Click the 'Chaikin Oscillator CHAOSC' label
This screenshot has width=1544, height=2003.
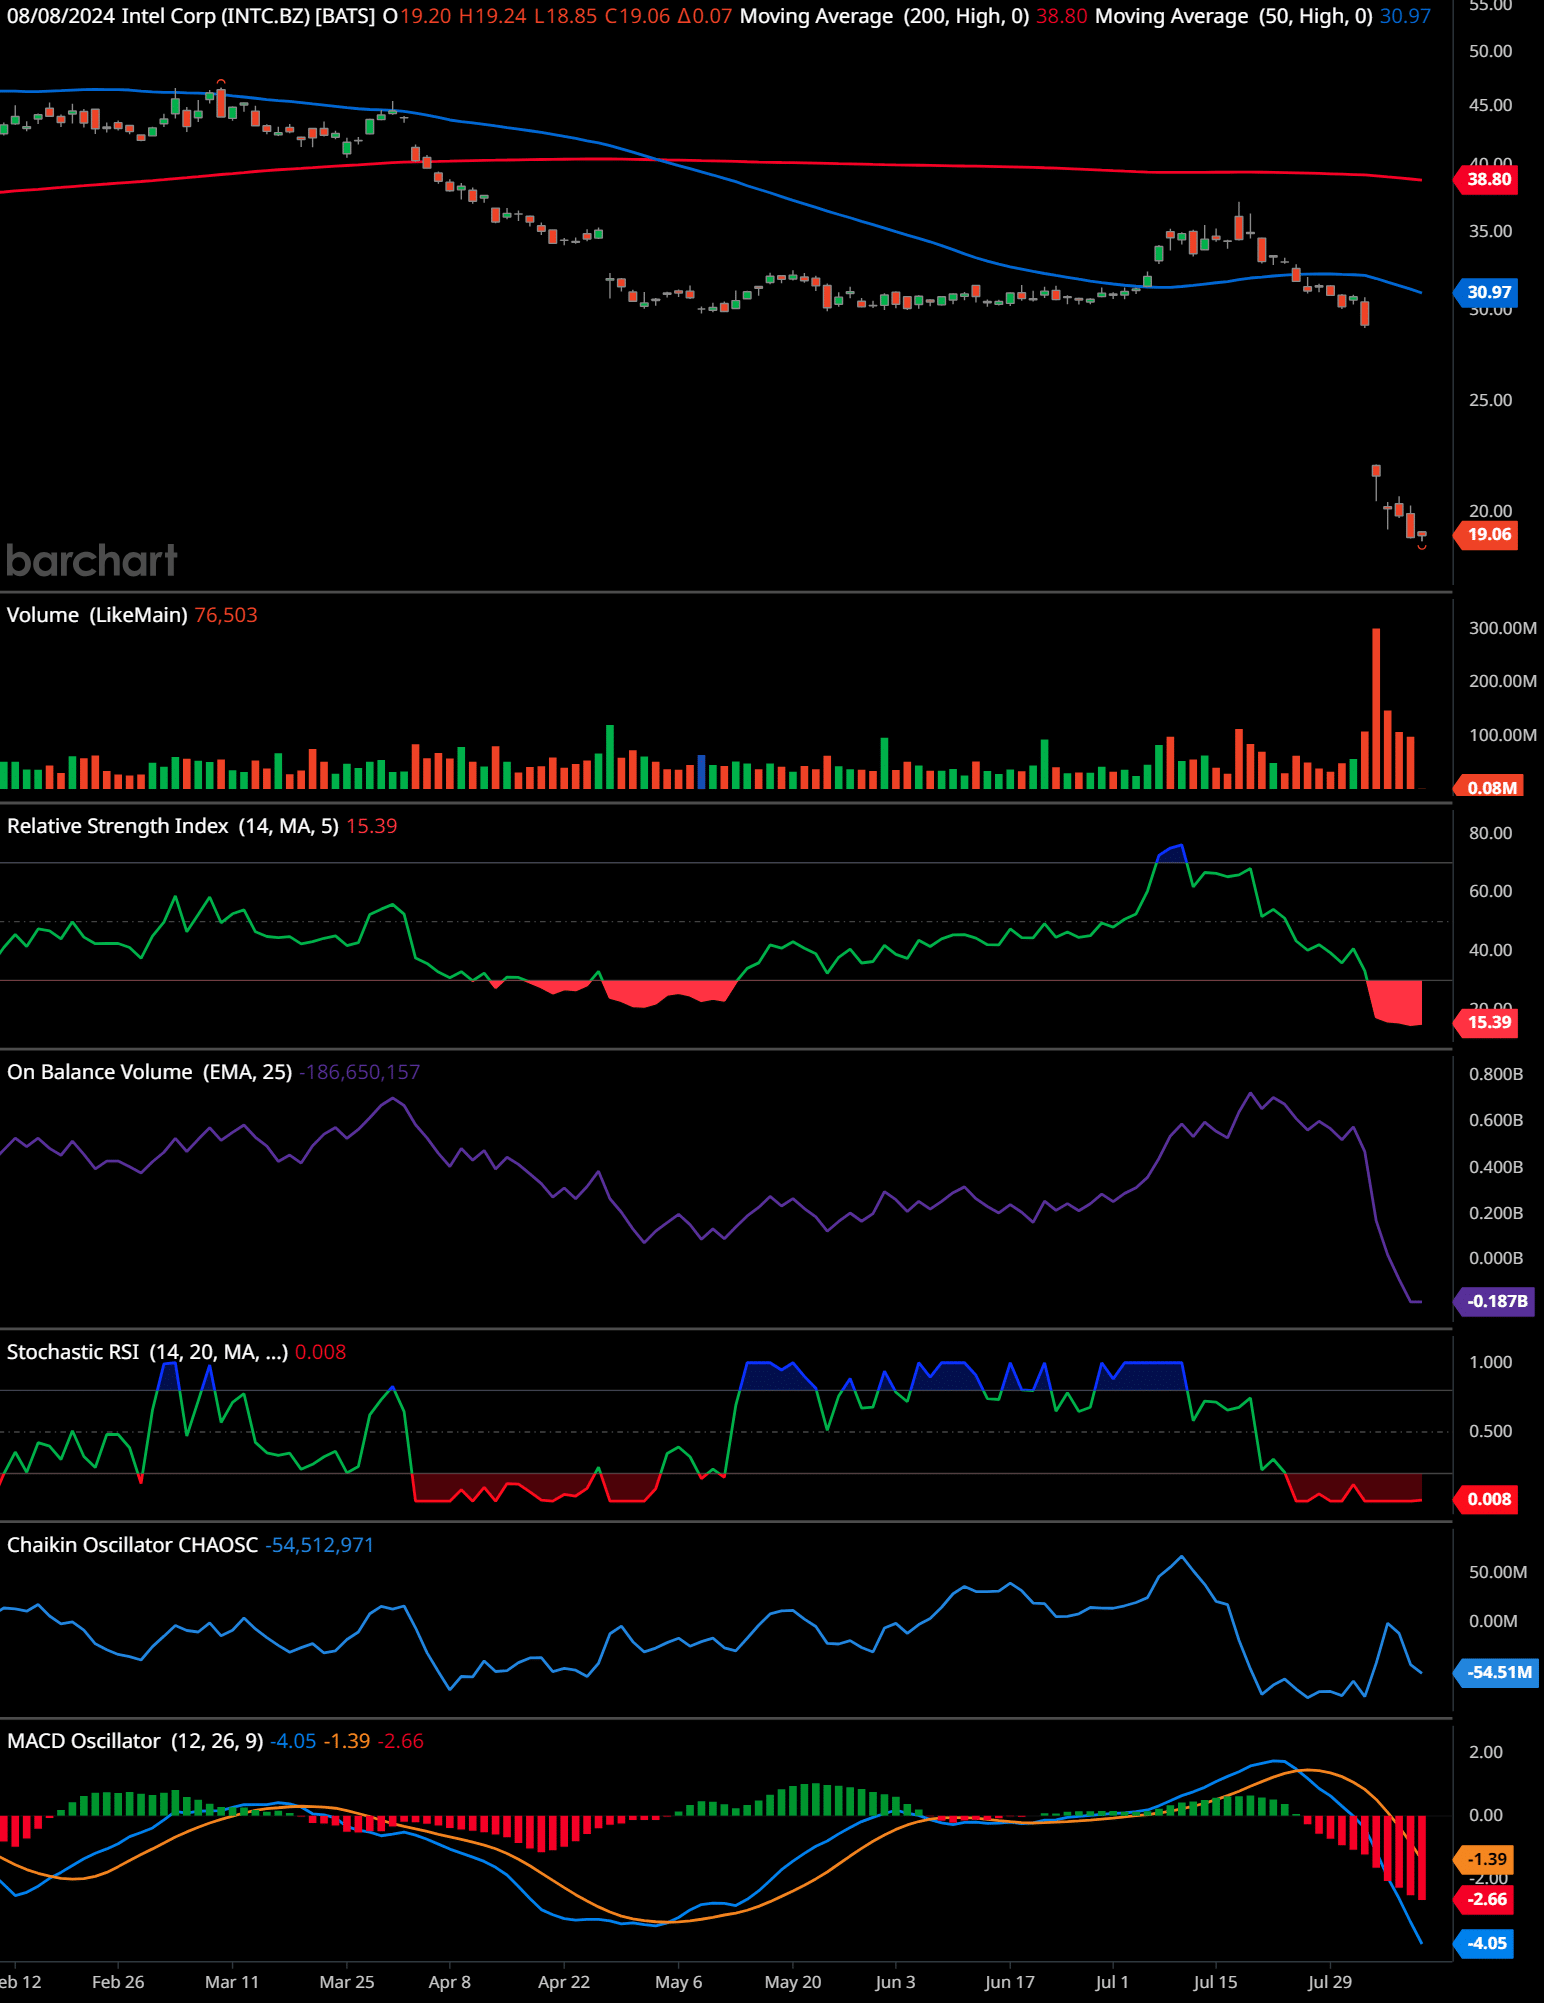(132, 1545)
